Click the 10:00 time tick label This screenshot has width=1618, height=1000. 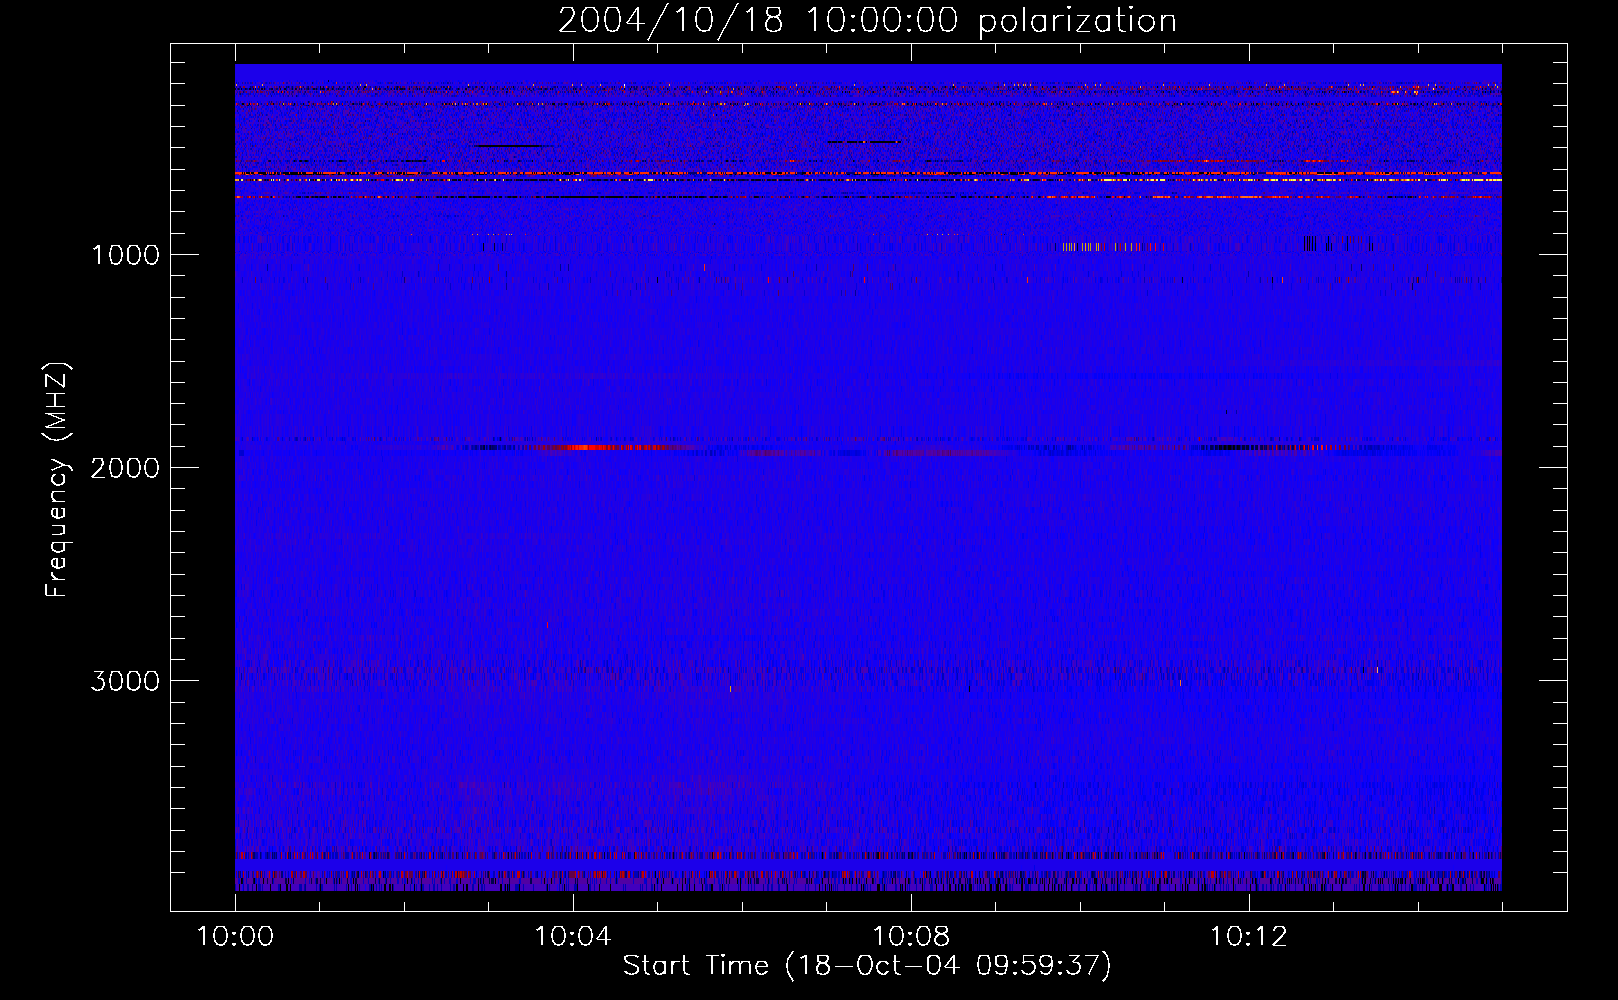[235, 937]
